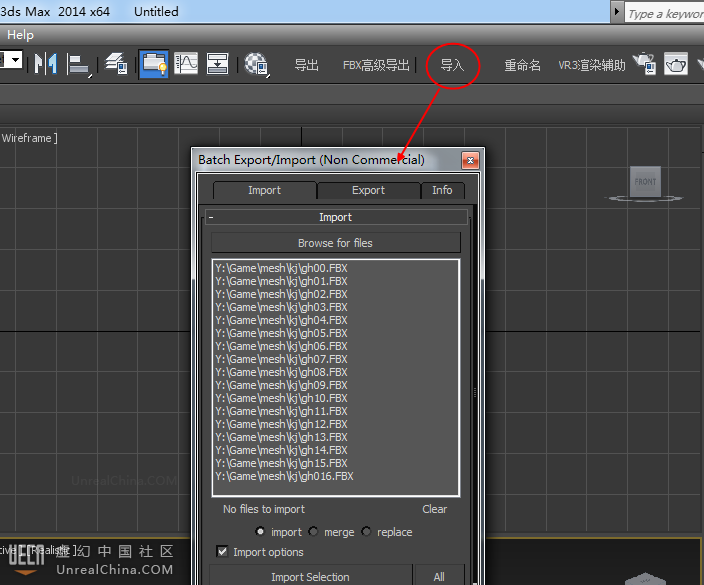Image resolution: width=704 pixels, height=585 pixels.
Task: Open the Help menu
Action: click(x=20, y=35)
